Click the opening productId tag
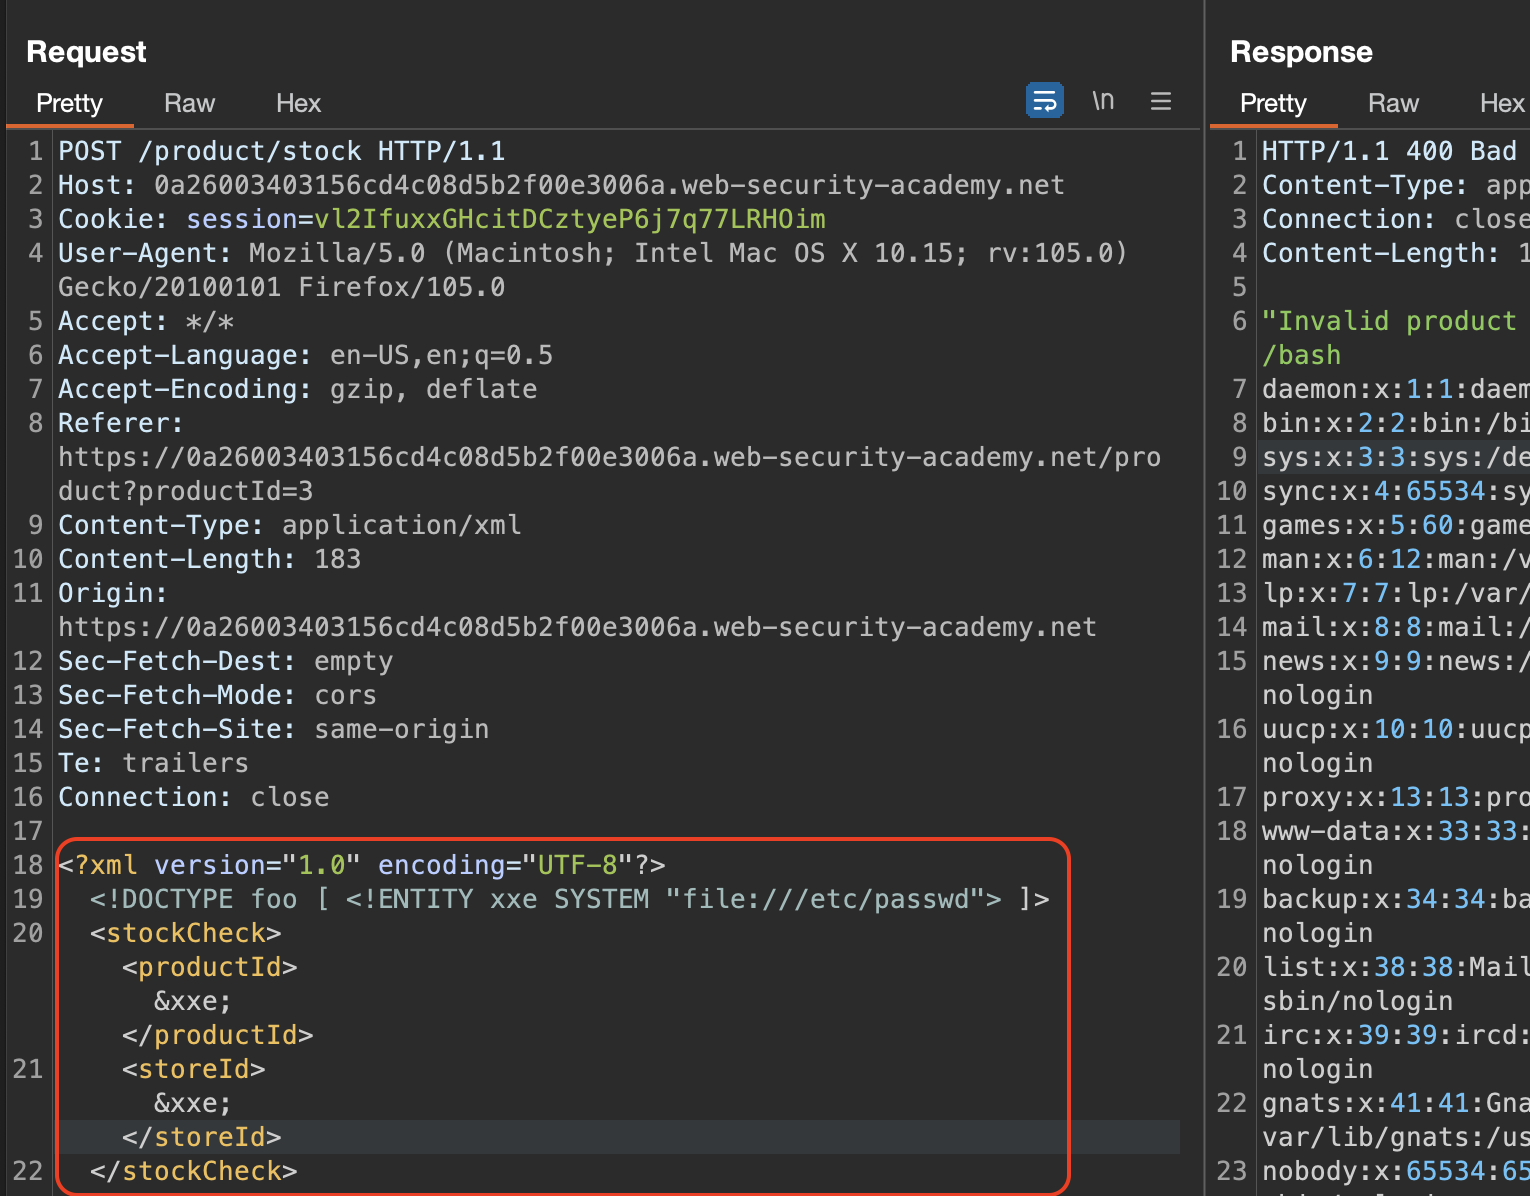Viewport: 1530px width, 1196px height. [x=210, y=968]
